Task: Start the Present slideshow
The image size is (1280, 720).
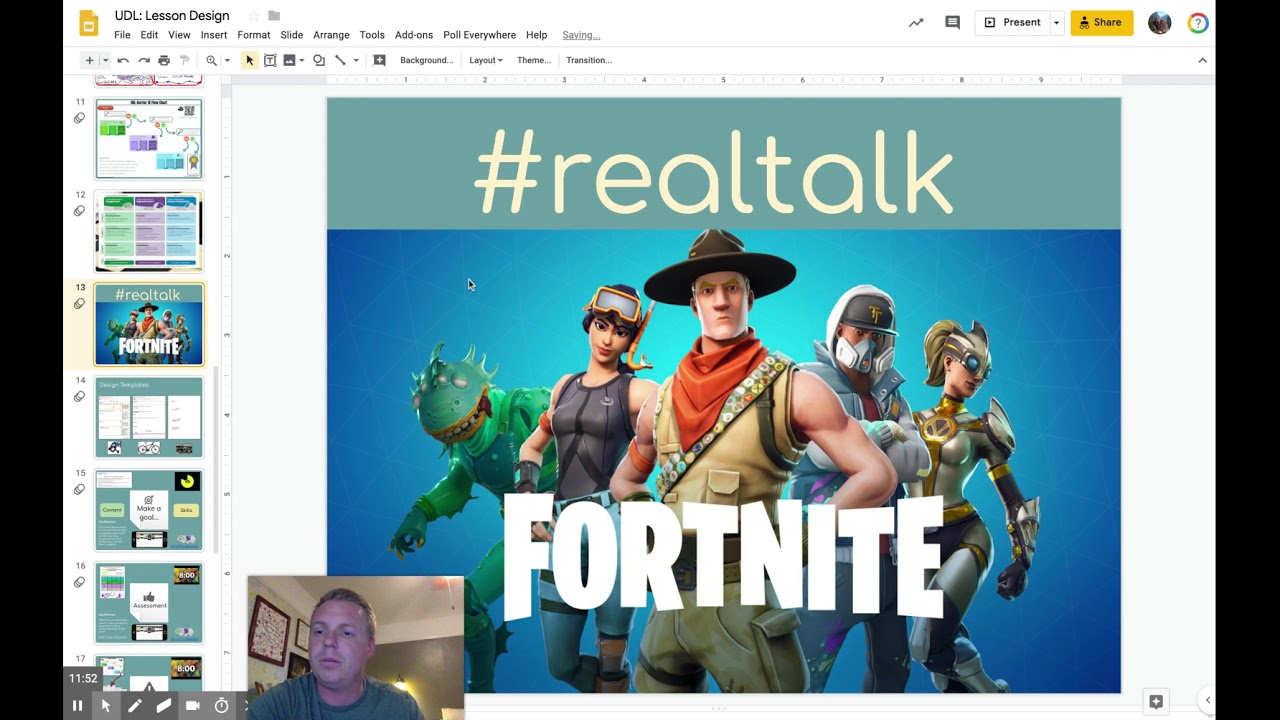Action: (x=1012, y=22)
